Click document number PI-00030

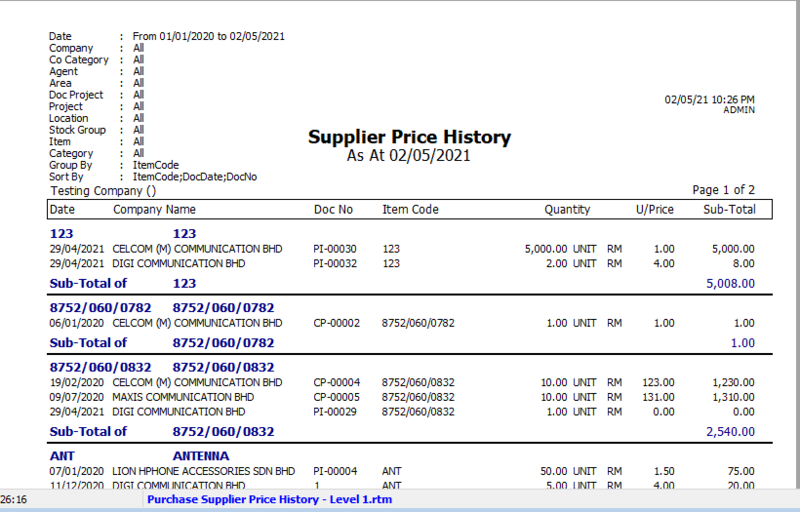(x=334, y=249)
